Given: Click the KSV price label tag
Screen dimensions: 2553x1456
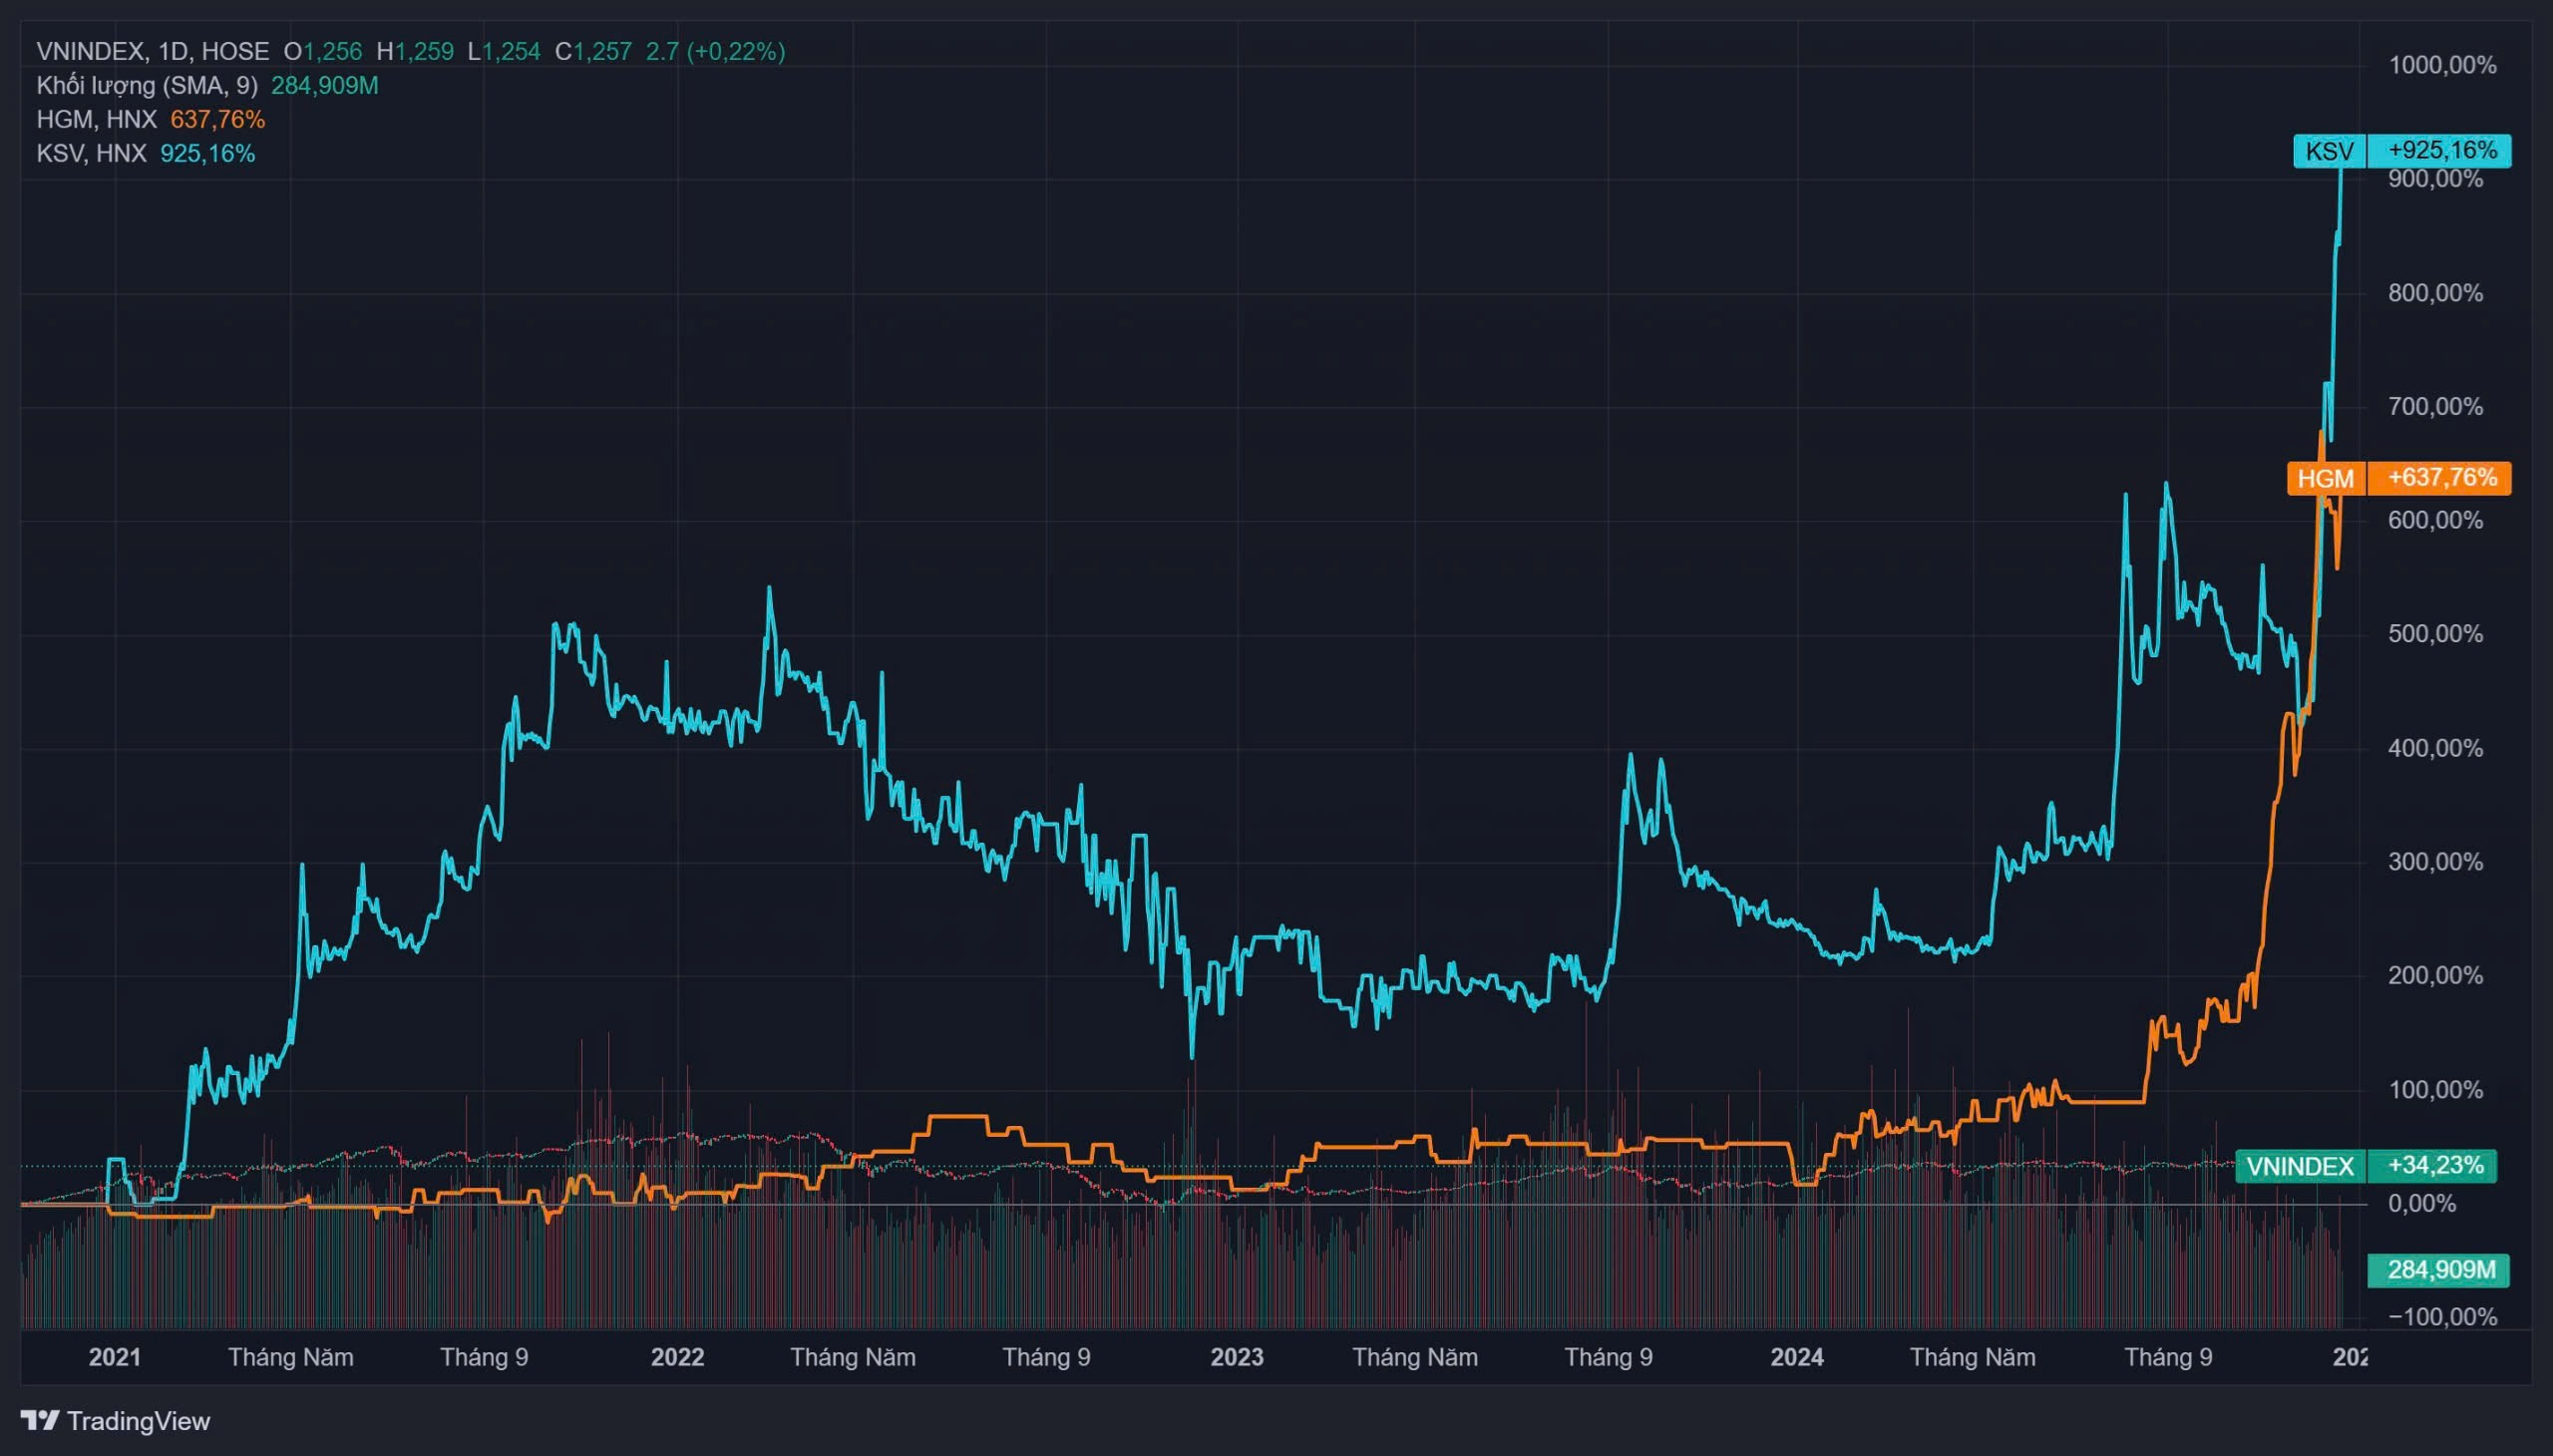Looking at the screenshot, I should [2330, 151].
